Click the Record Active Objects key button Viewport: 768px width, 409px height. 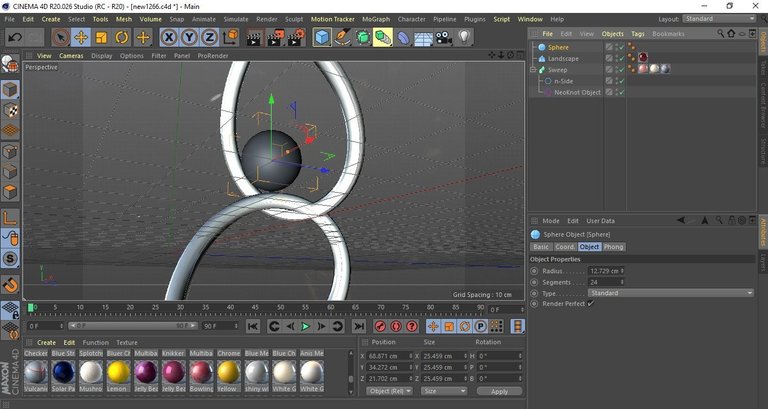click(380, 326)
